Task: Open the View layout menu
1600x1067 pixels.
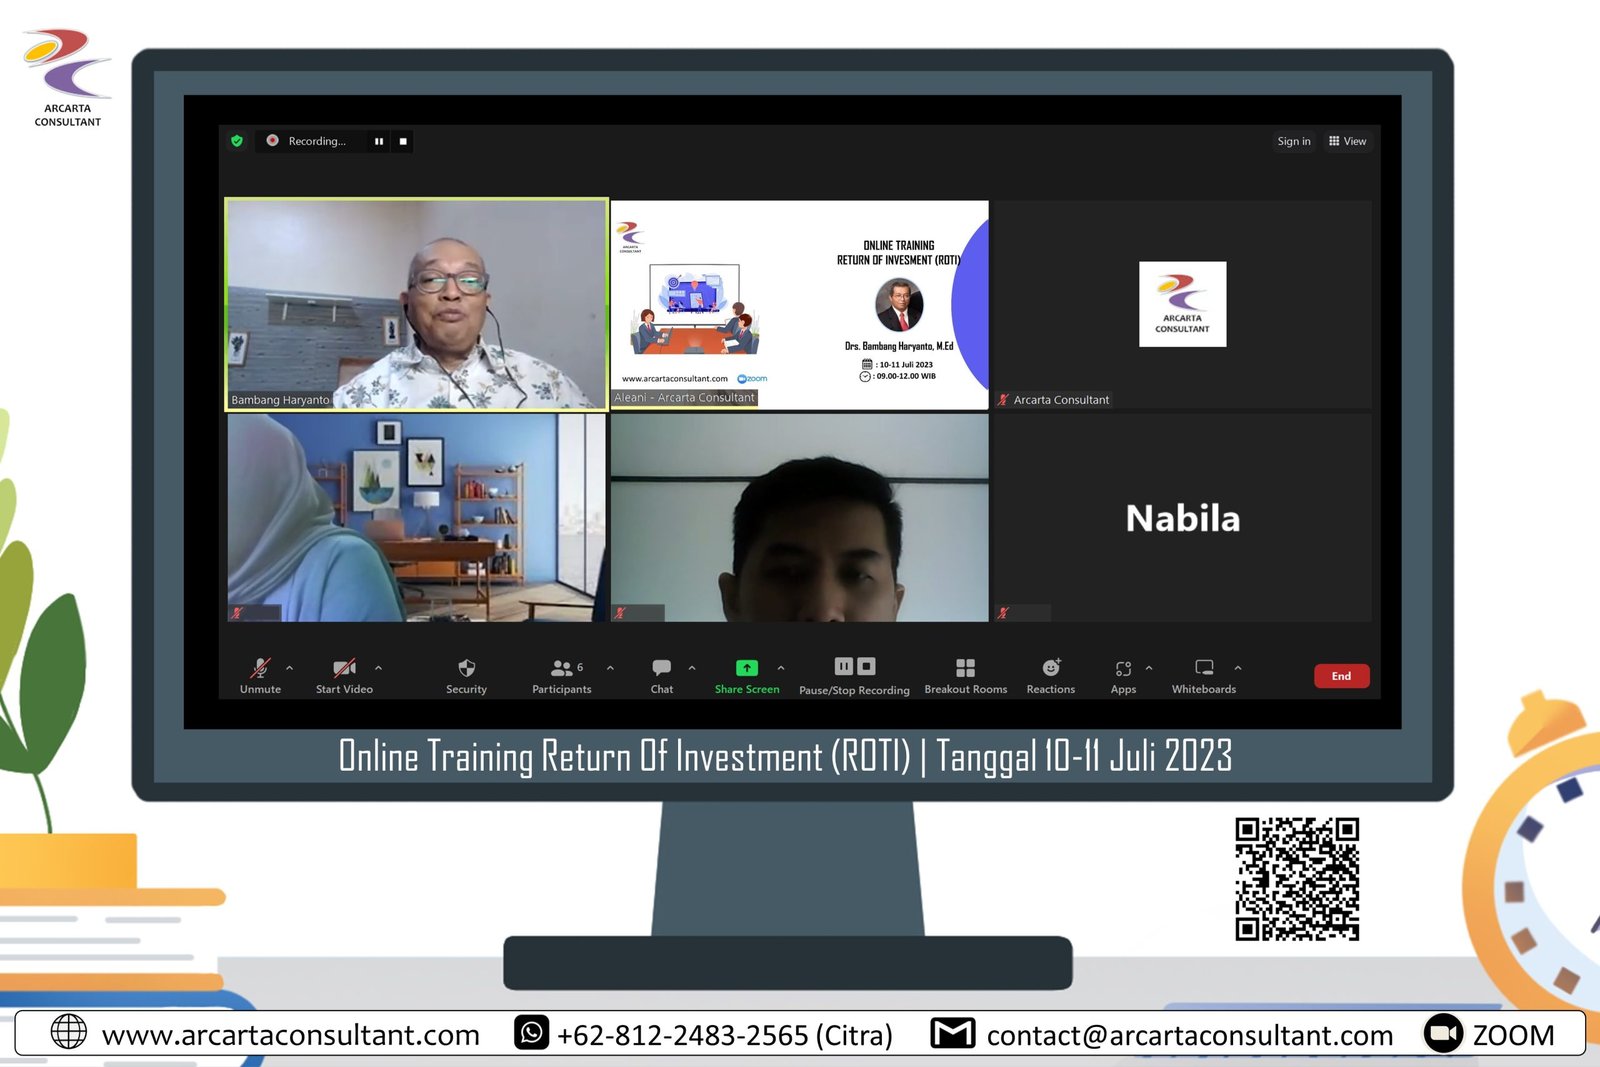Action: pyautogui.click(x=1347, y=141)
